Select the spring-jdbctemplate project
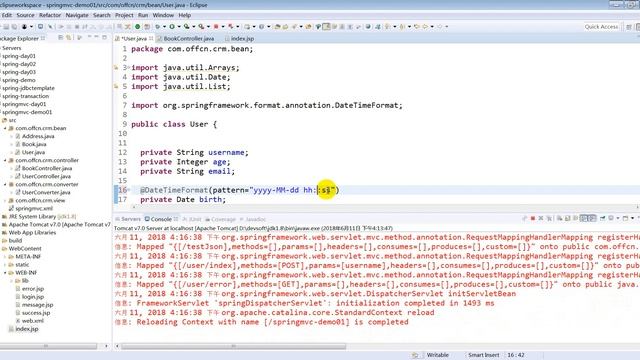Screen dimensions: 640x360 28,88
